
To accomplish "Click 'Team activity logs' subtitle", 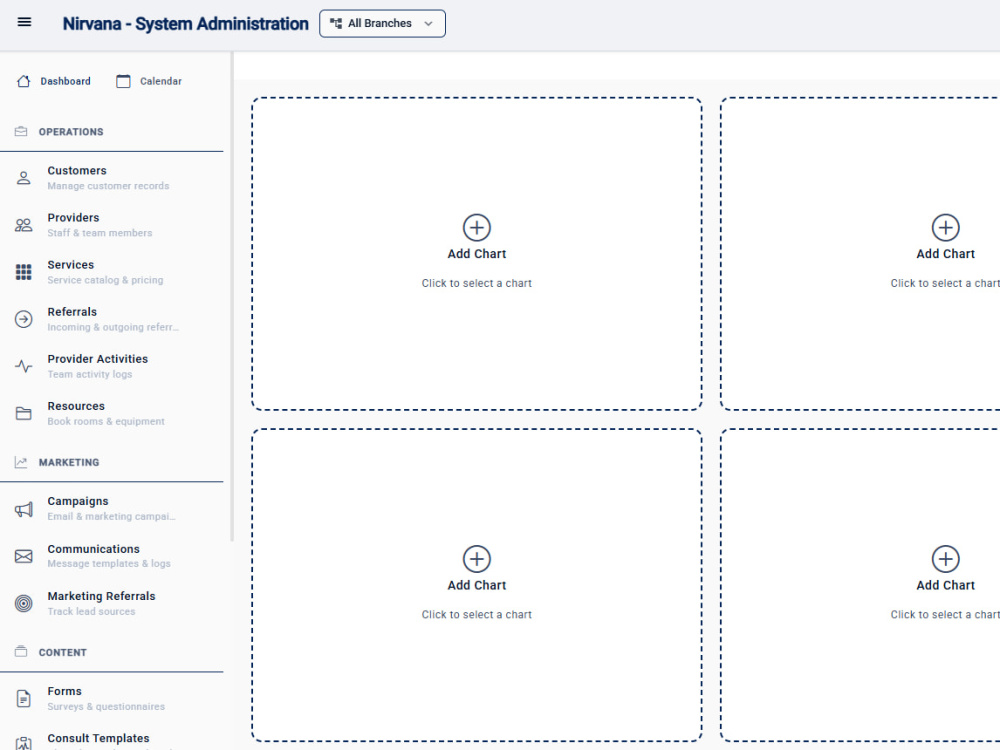I will [x=90, y=374].
